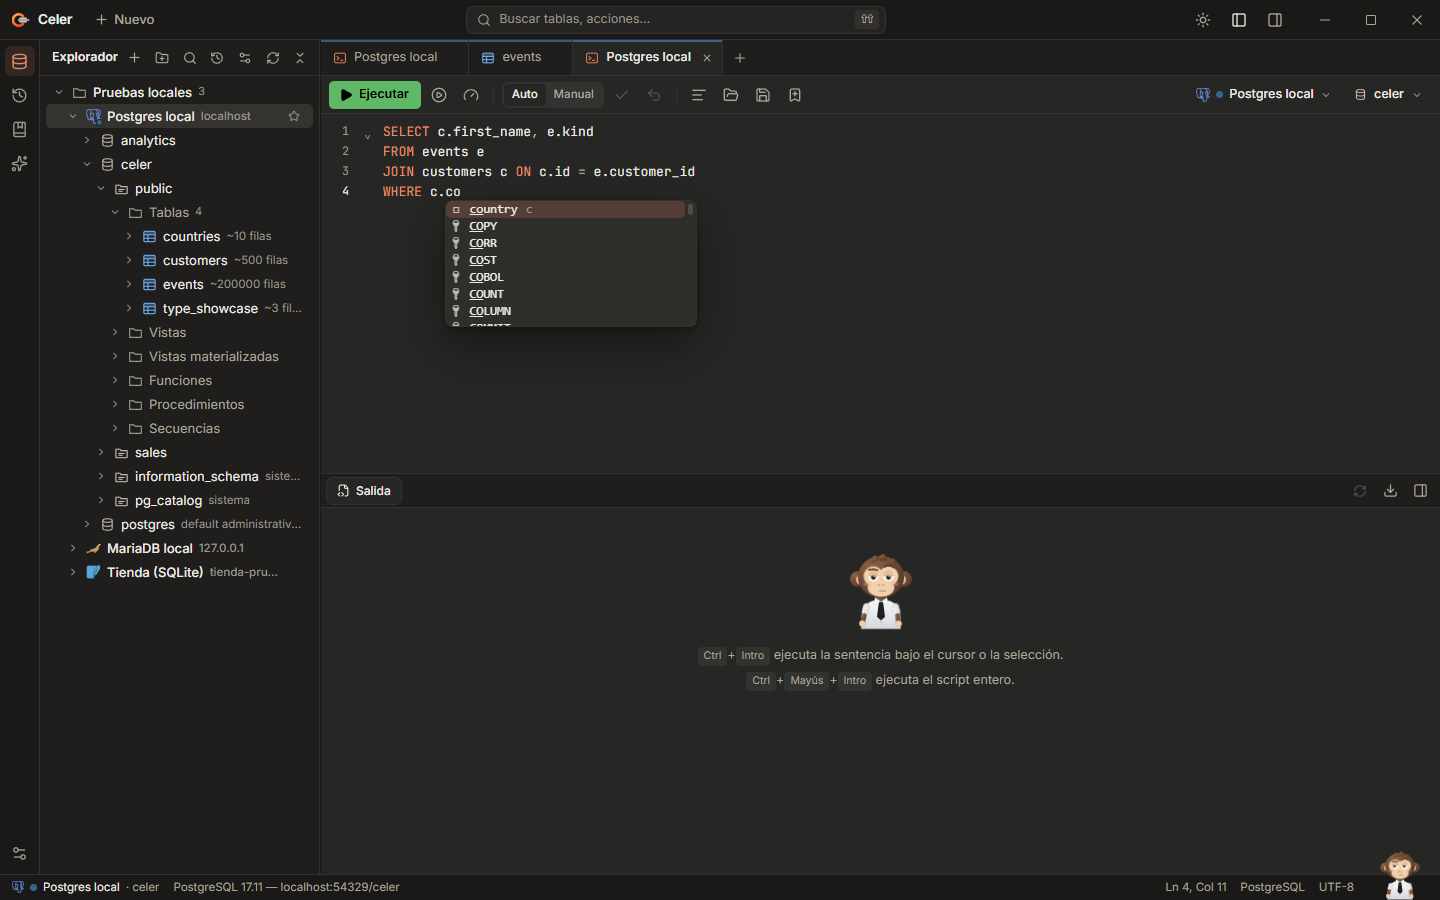
Task: Open the history view in the left sidebar
Action: 19,96
